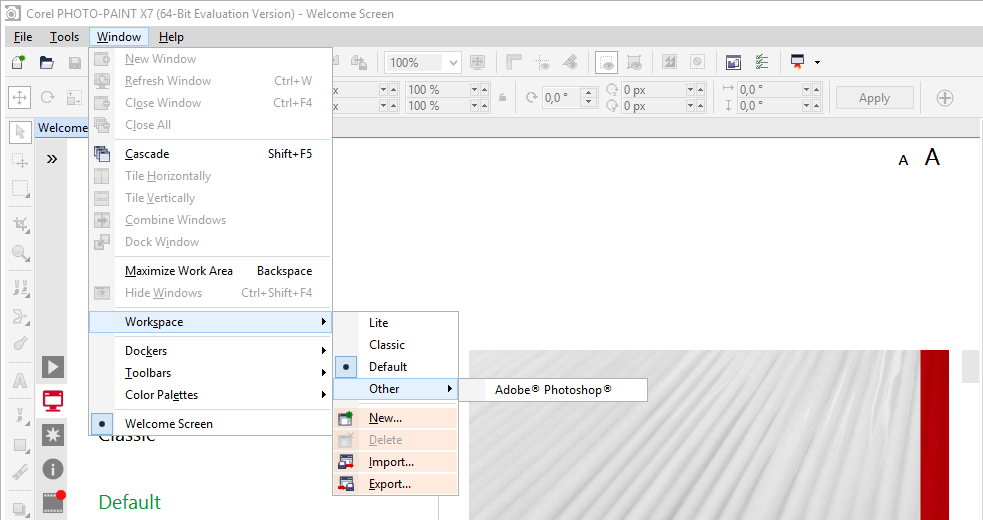The height and width of the screenshot is (520, 983).
Task: Click the Window menu header
Action: (x=119, y=37)
